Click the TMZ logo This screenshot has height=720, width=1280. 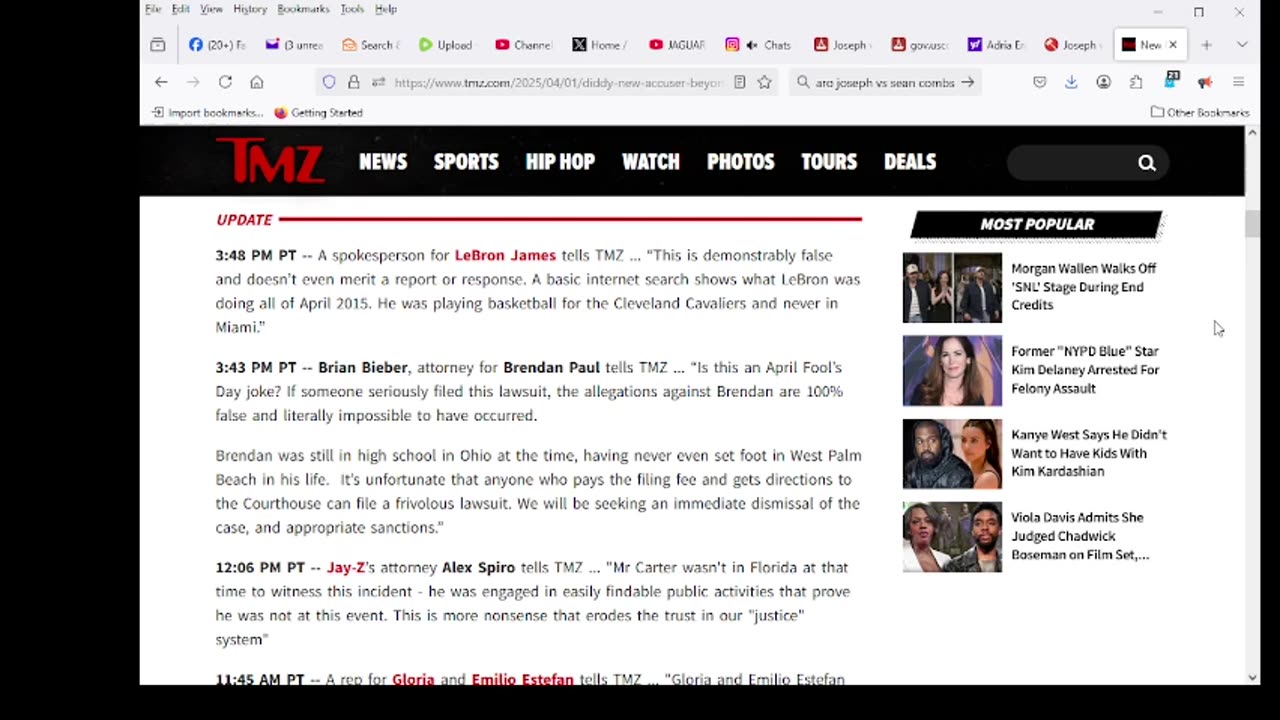click(270, 161)
